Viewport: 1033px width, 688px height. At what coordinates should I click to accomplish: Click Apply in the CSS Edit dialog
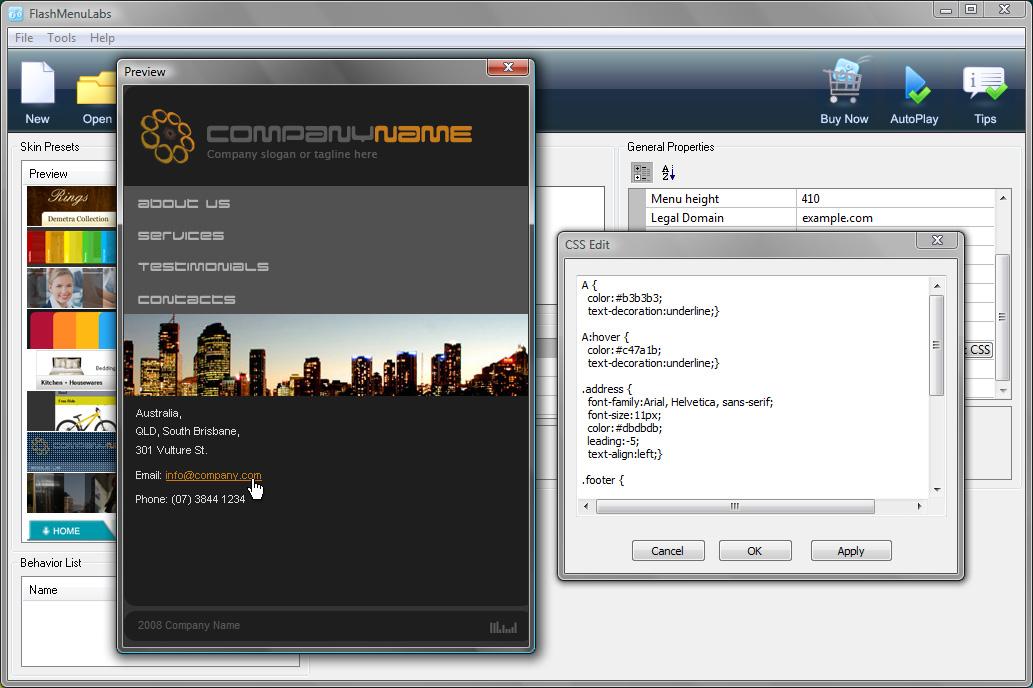[851, 551]
